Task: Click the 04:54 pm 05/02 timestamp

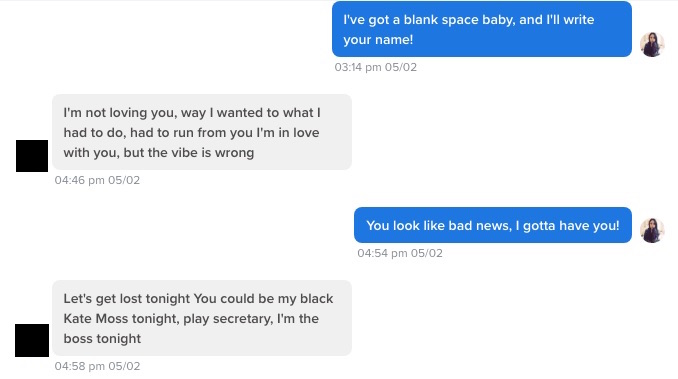Action: 400,253
